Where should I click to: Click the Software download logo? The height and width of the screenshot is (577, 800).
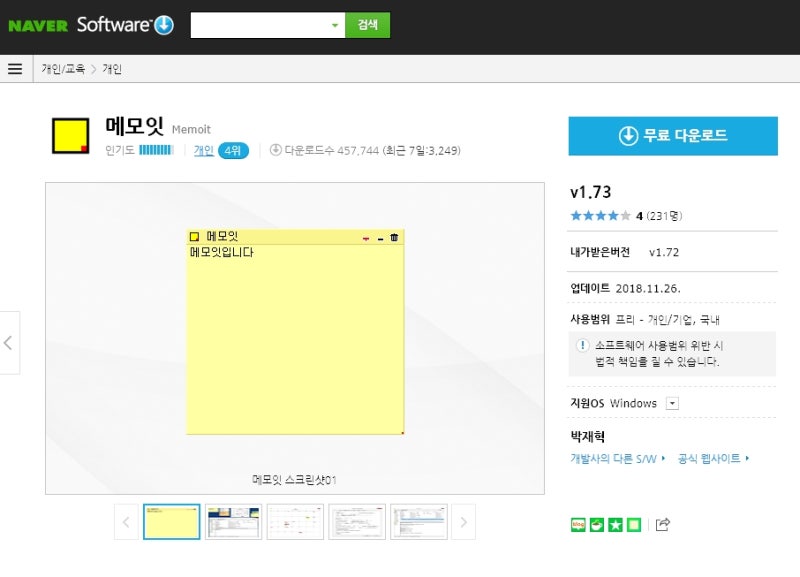126,25
